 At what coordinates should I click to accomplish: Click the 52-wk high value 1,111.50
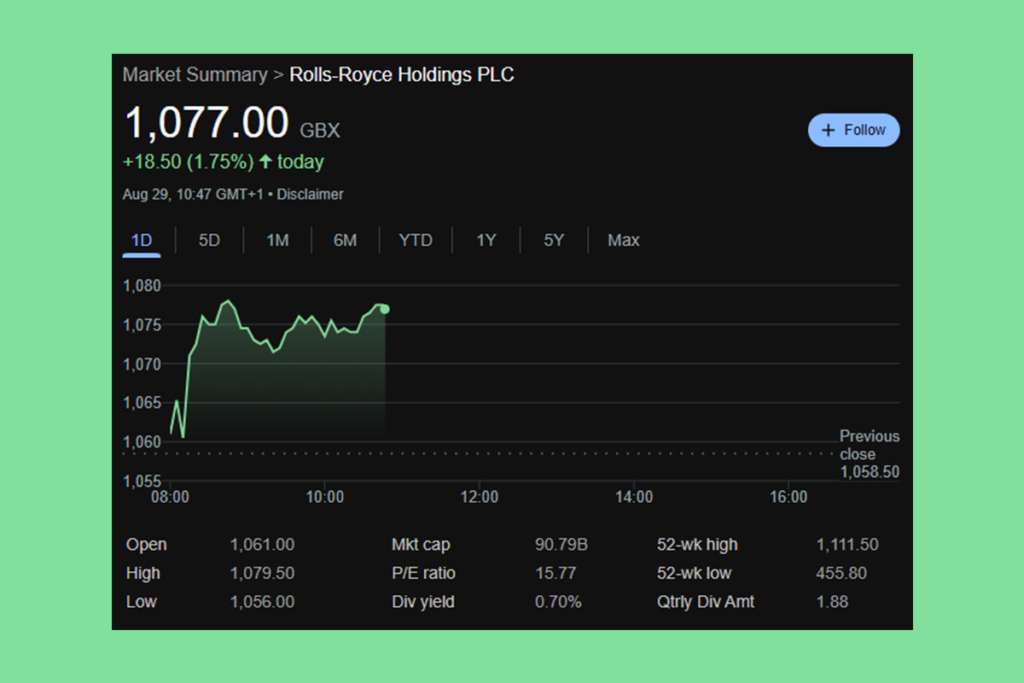847,545
